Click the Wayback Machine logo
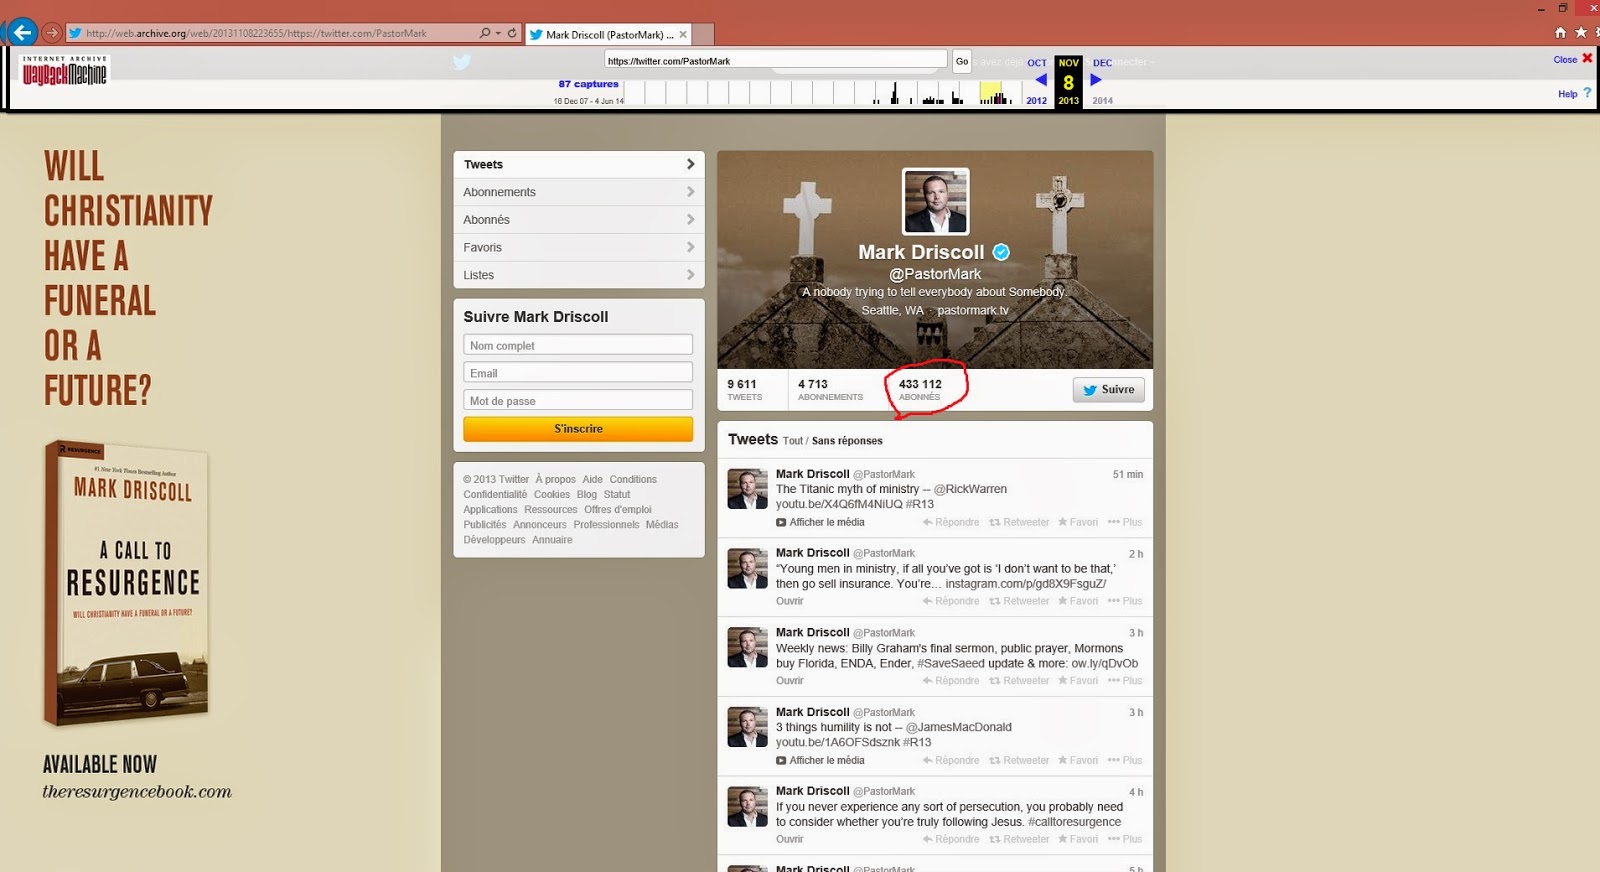The height and width of the screenshot is (872, 1600). [x=65, y=71]
